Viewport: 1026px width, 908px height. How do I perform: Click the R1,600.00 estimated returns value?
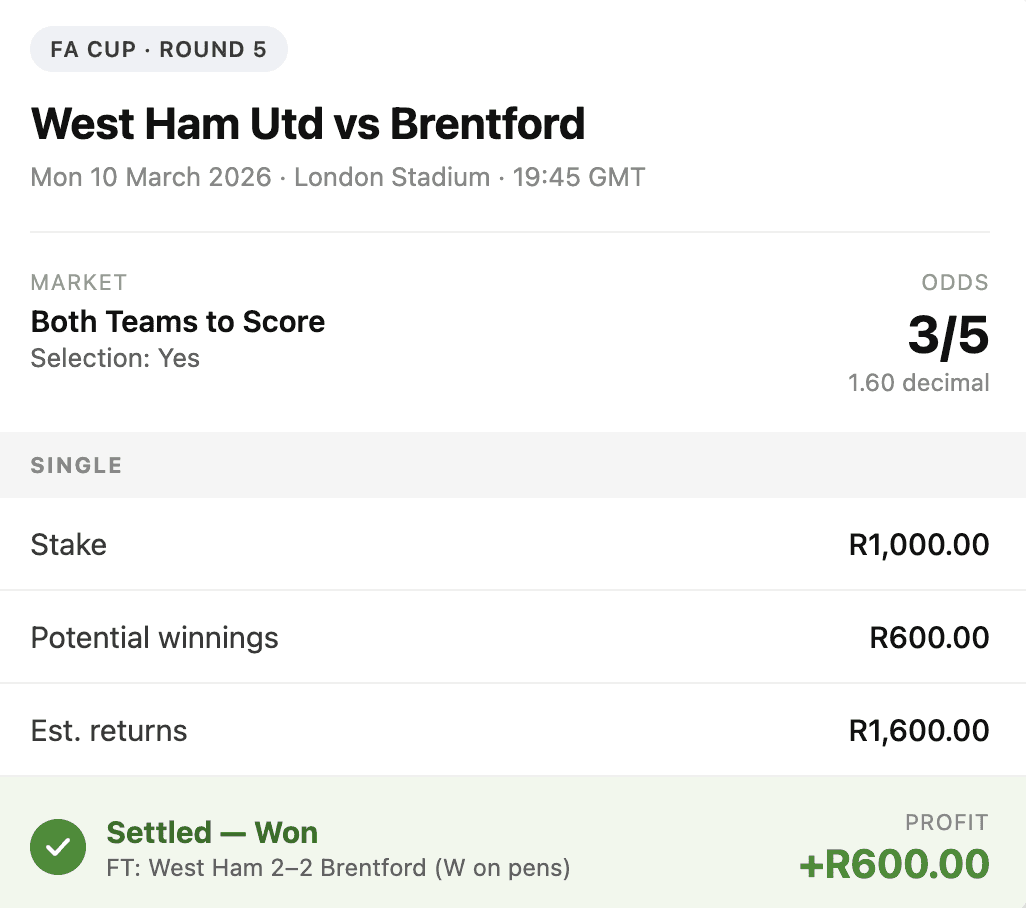[917, 730]
